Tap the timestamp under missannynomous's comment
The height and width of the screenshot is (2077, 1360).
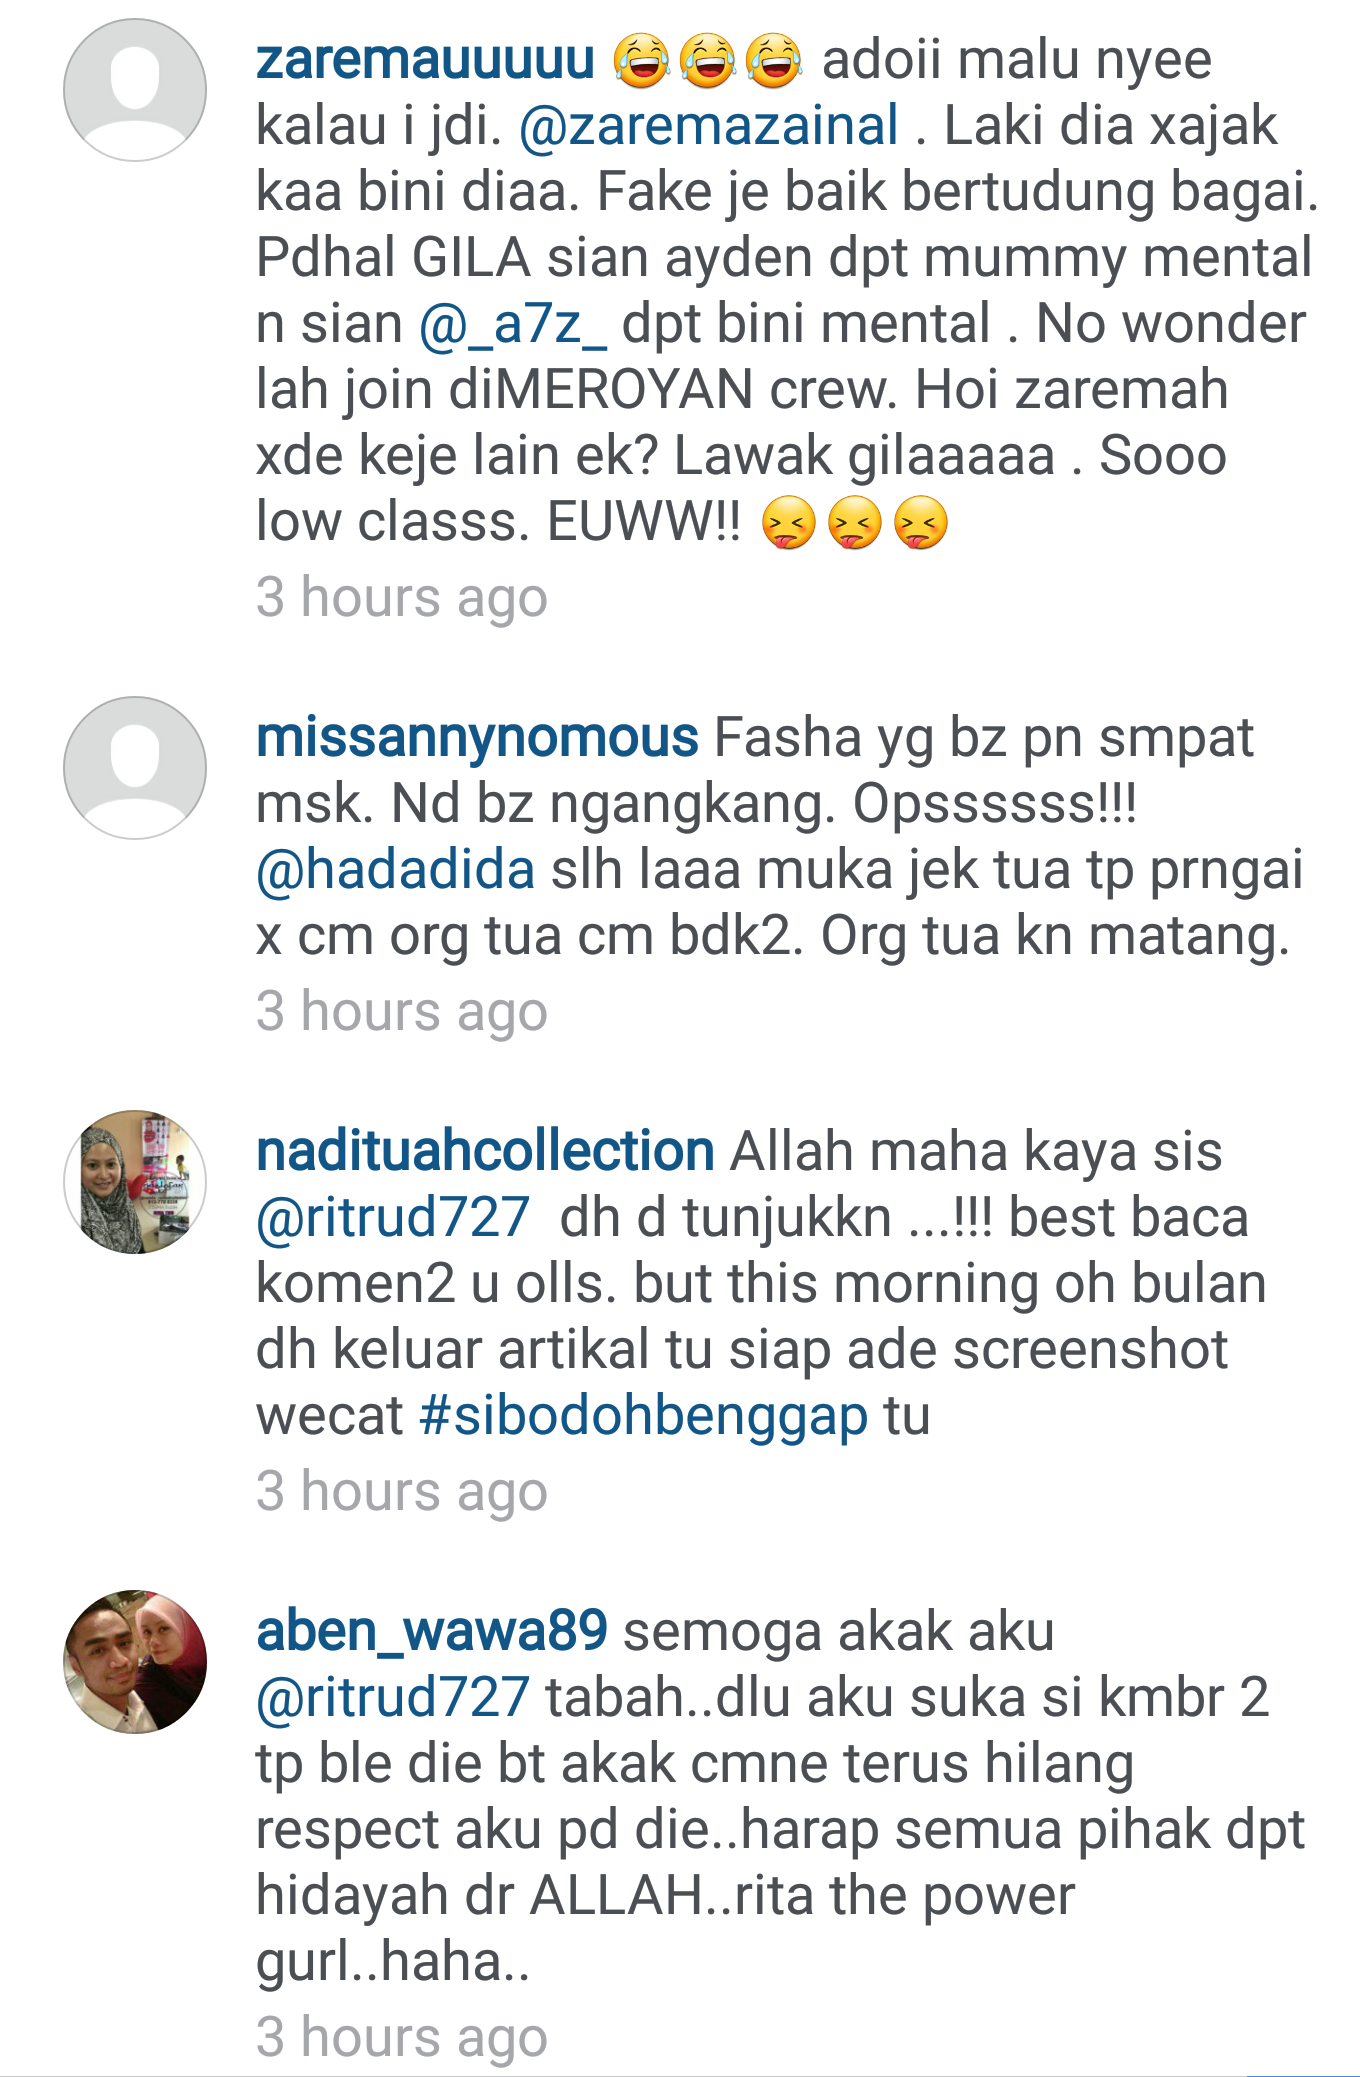coord(402,1012)
